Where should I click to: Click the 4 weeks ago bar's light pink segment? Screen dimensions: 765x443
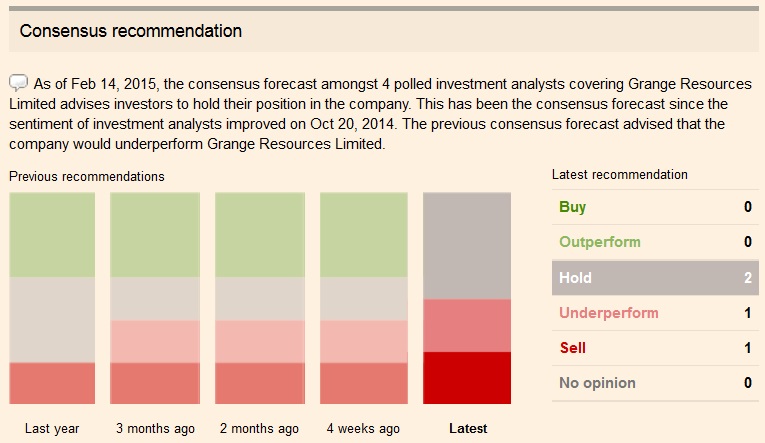coord(363,341)
